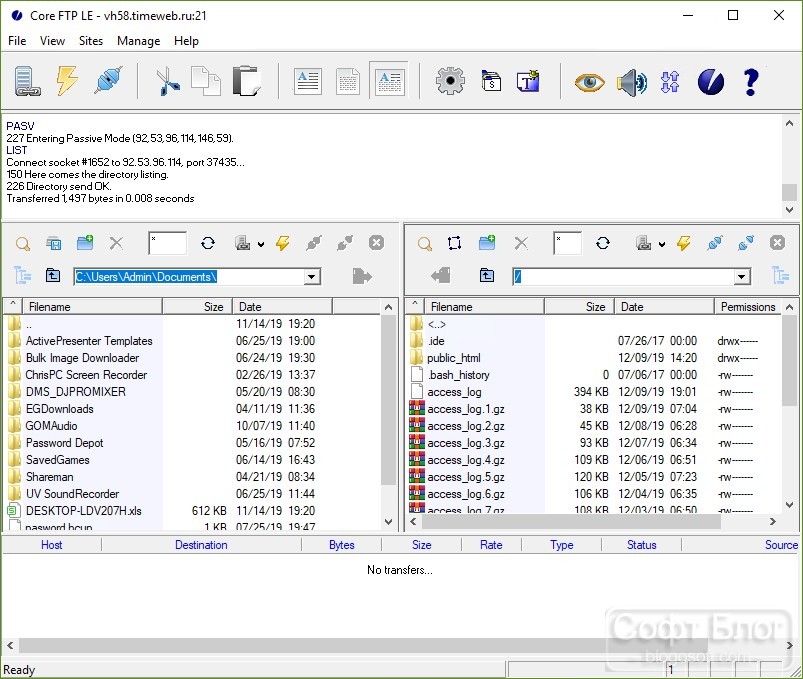Click the local pane search magnifier icon
The height and width of the screenshot is (679, 803).
click(23, 243)
